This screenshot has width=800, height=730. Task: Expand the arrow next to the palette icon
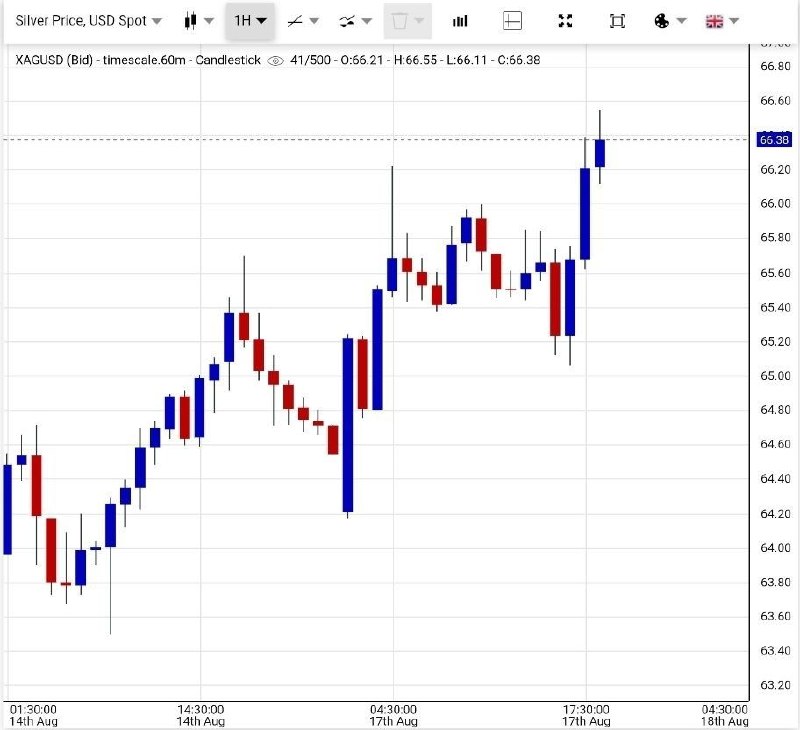point(681,21)
